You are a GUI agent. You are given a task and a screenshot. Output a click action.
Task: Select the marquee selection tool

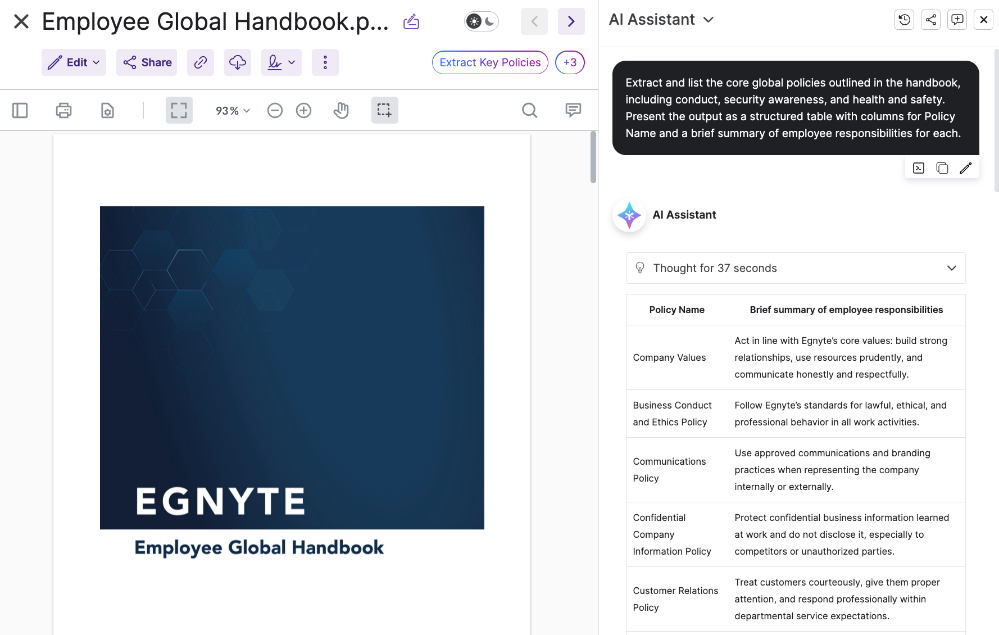(384, 110)
